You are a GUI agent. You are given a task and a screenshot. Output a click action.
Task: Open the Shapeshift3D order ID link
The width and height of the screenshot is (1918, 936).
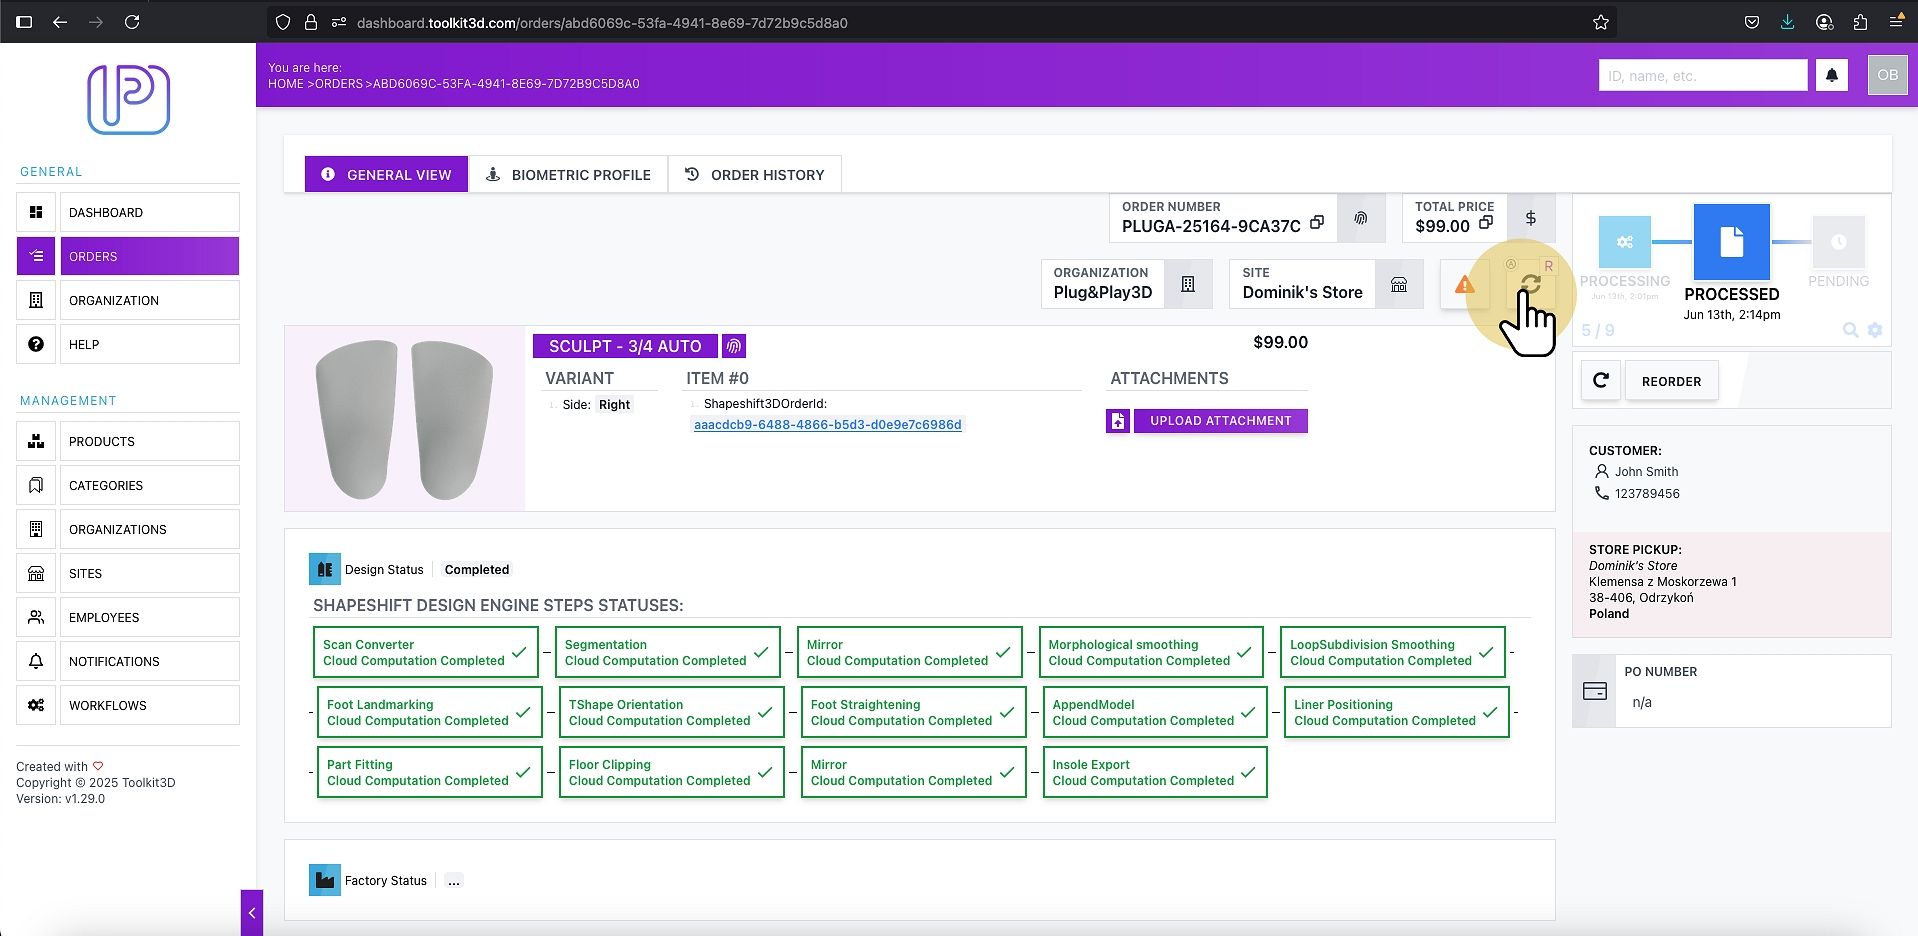(x=828, y=425)
